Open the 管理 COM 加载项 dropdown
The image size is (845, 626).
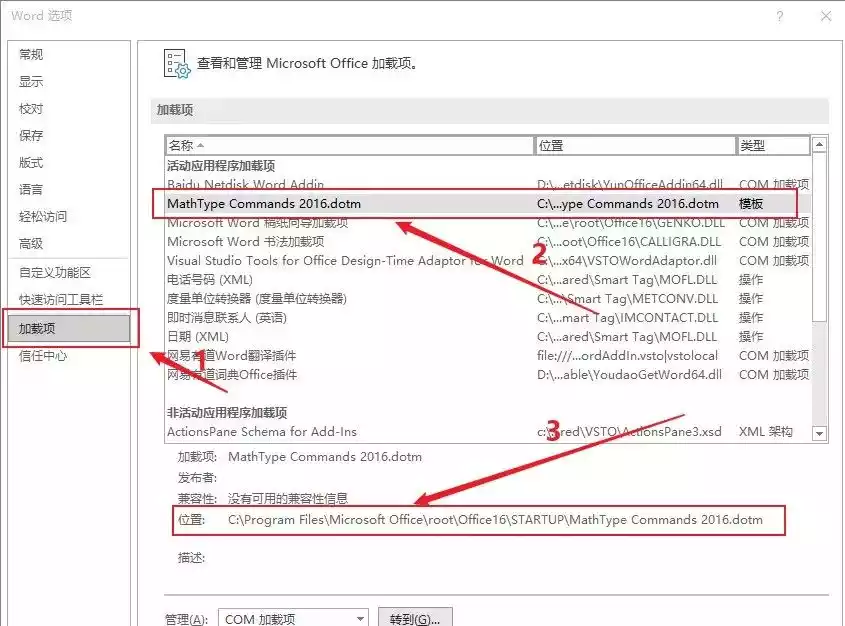[293, 619]
